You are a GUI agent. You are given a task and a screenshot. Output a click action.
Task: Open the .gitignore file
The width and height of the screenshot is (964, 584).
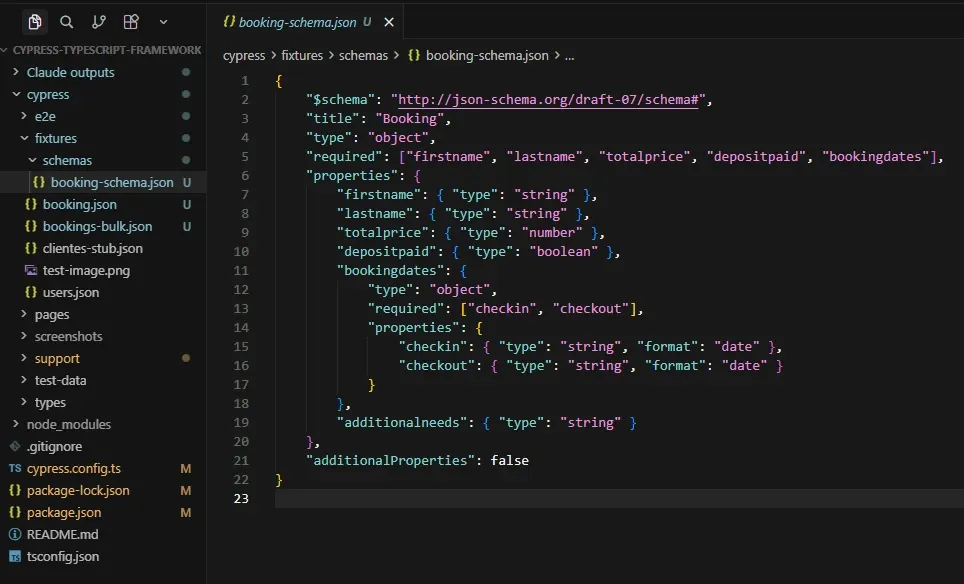click(x=103, y=446)
